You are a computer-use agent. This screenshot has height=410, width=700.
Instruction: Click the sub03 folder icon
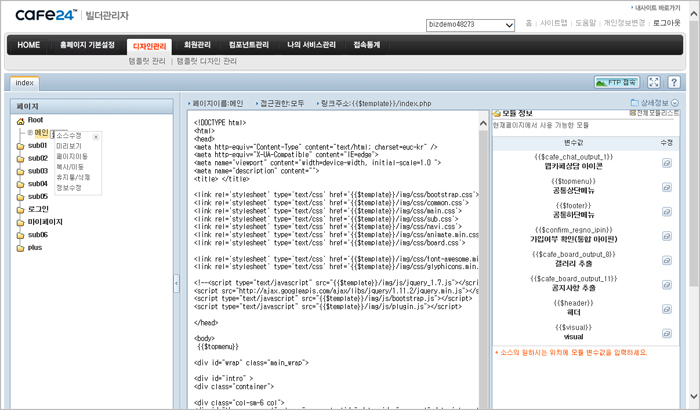[x=20, y=172]
